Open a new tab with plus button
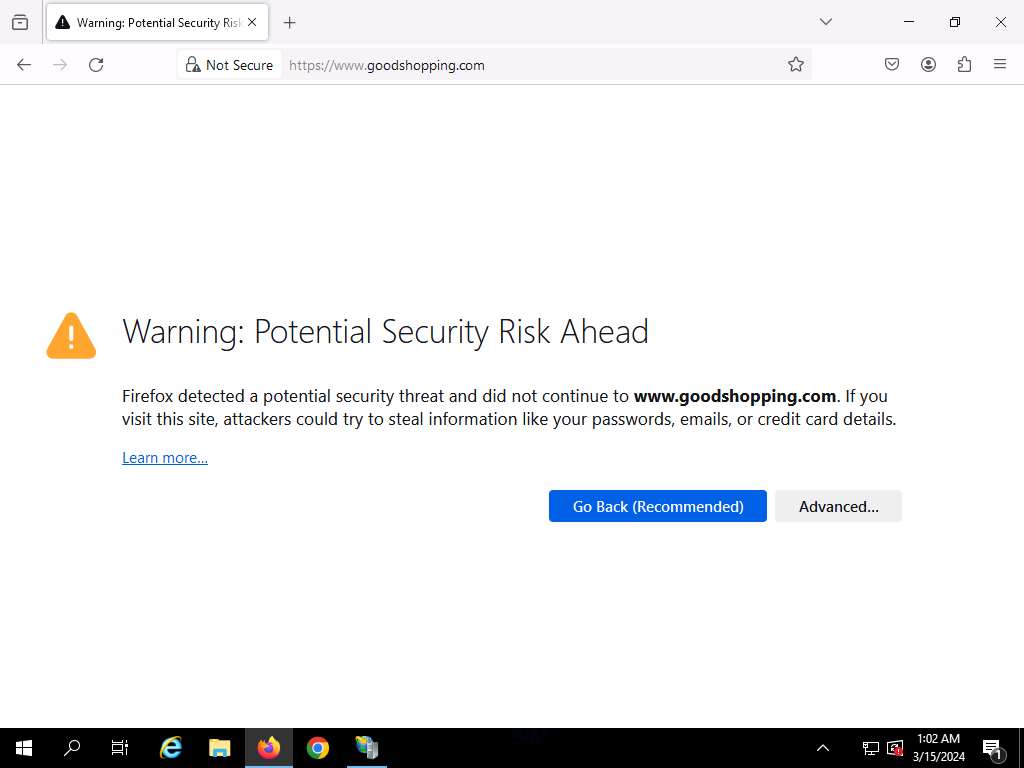 290,22
